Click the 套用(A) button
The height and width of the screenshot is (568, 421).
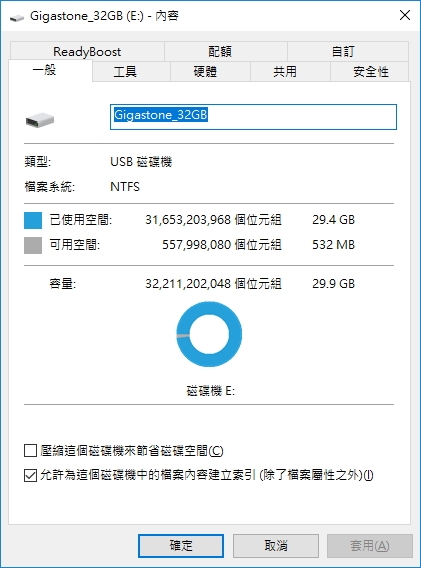click(x=370, y=546)
